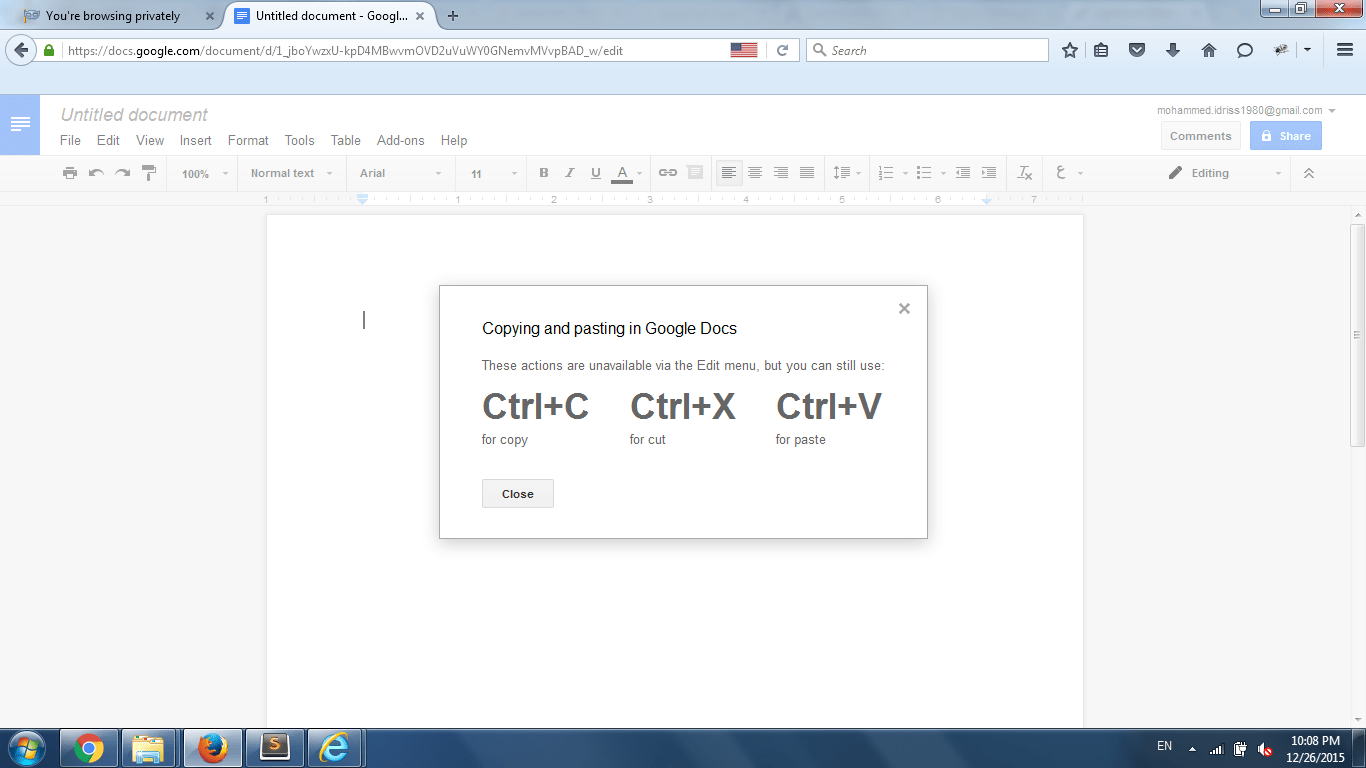Screen dimensions: 1366x768
Task: Click the Undo arrow icon
Action: (x=96, y=173)
